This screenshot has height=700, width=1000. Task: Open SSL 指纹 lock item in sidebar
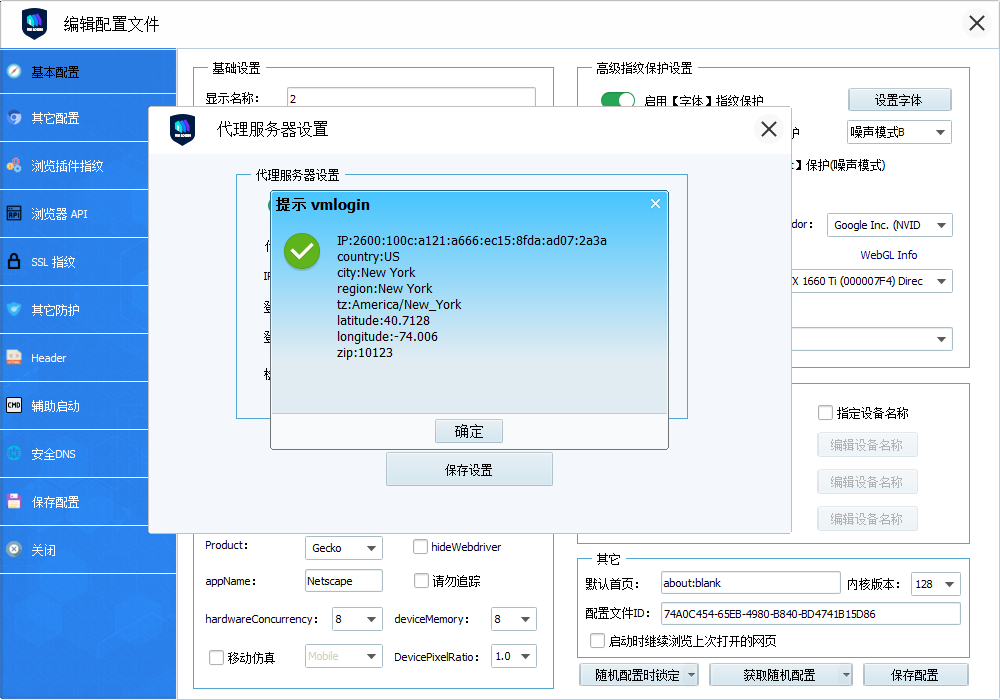coord(74,261)
